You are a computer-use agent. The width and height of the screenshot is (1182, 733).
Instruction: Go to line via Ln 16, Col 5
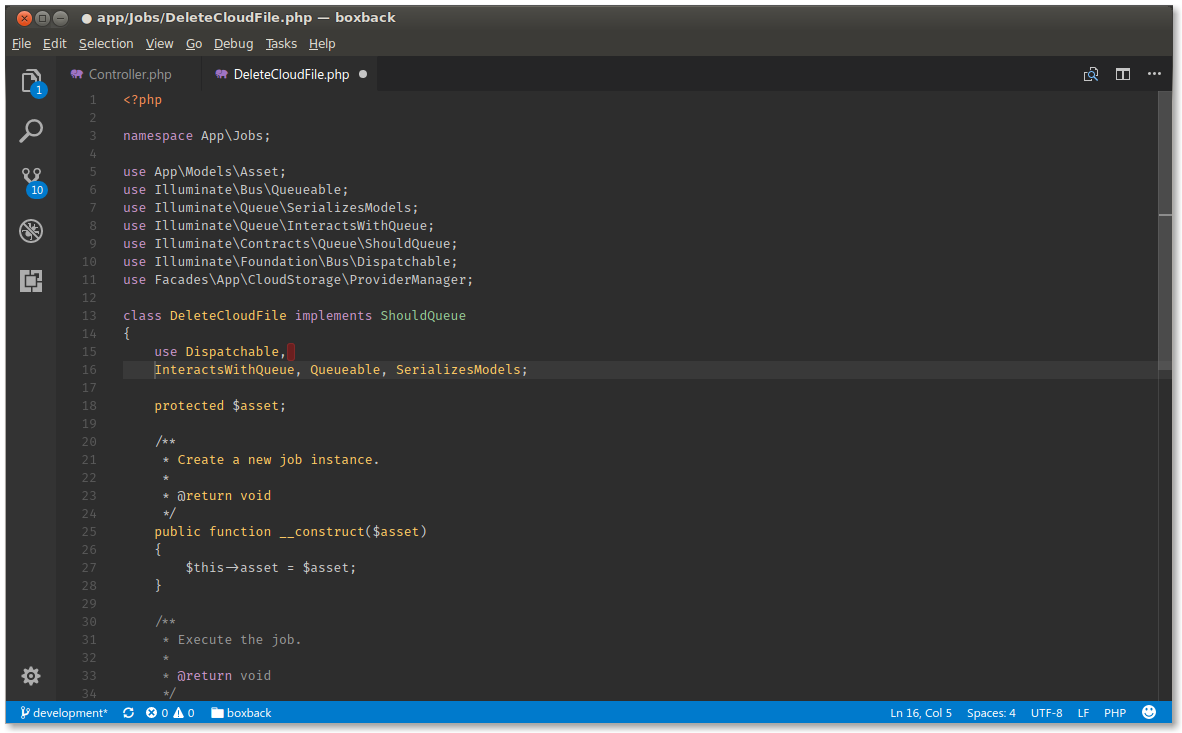pos(920,712)
